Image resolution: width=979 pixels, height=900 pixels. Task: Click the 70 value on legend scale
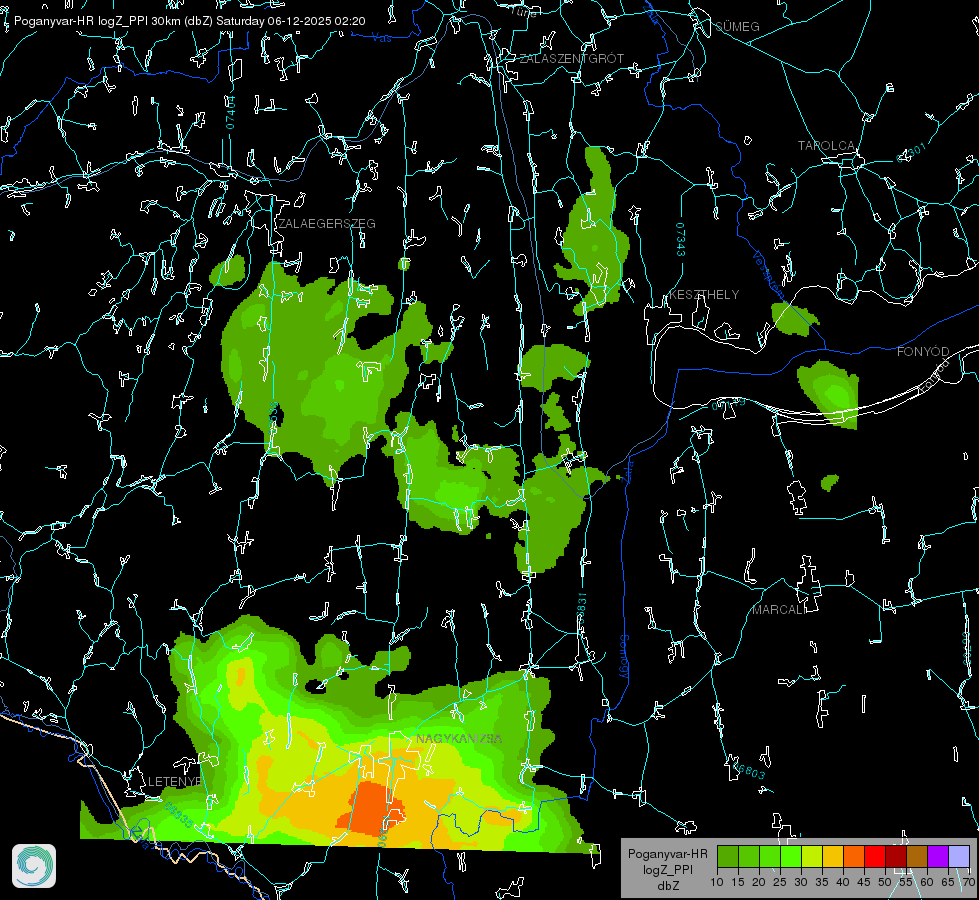968,883
